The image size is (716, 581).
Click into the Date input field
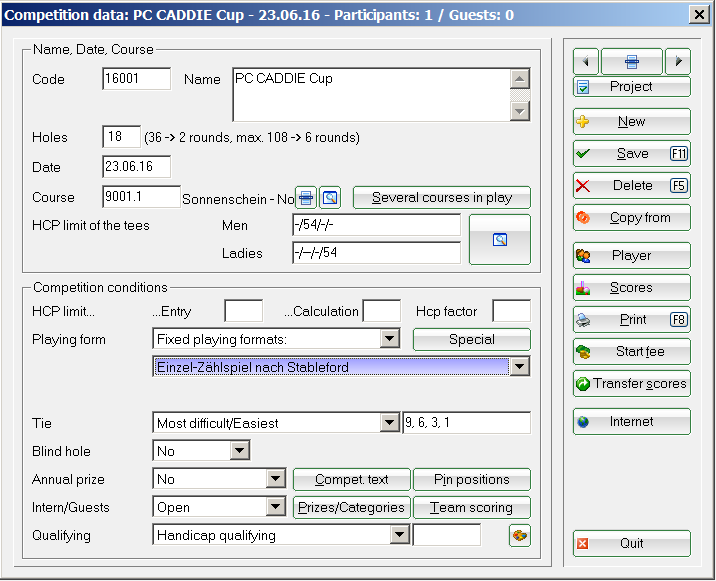136,167
